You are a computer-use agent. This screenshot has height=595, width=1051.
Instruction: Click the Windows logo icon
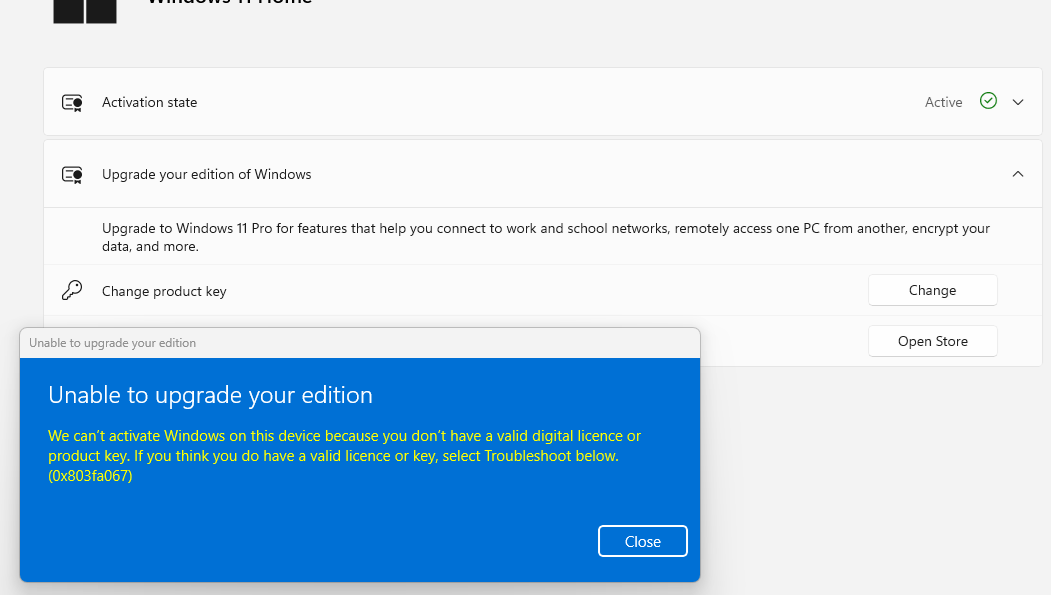[85, 11]
